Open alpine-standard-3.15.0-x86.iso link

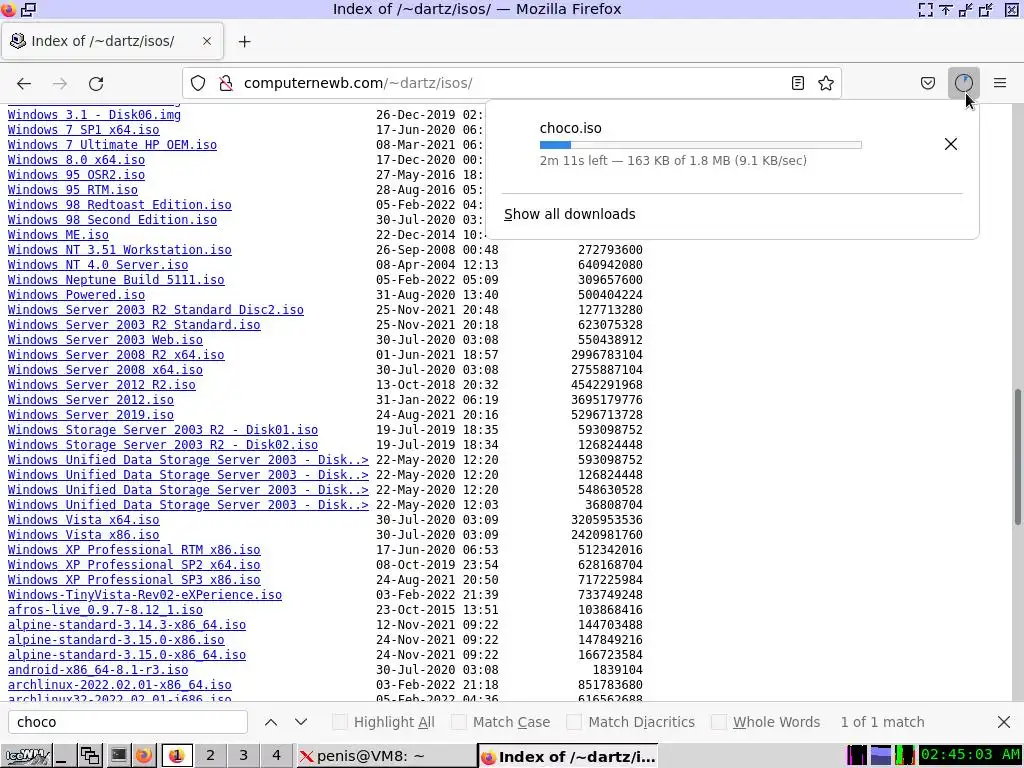click(x=116, y=640)
